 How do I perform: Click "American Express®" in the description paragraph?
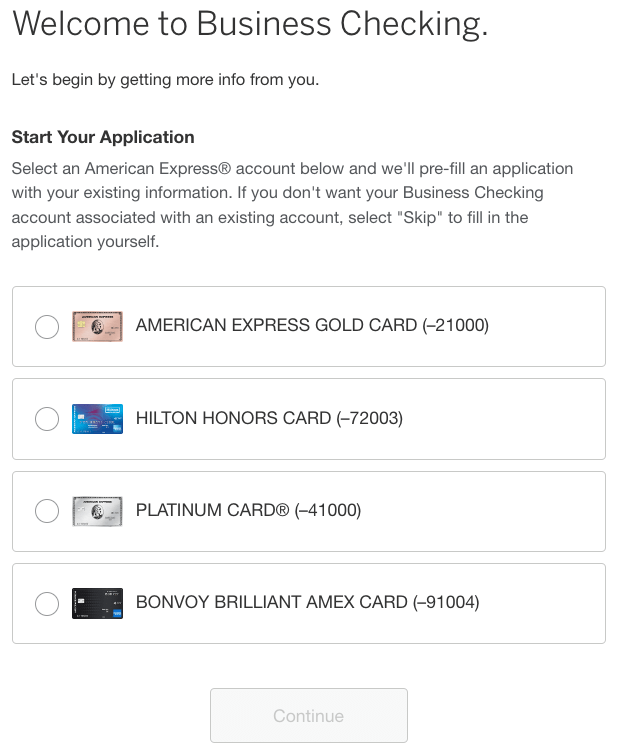coord(158,169)
